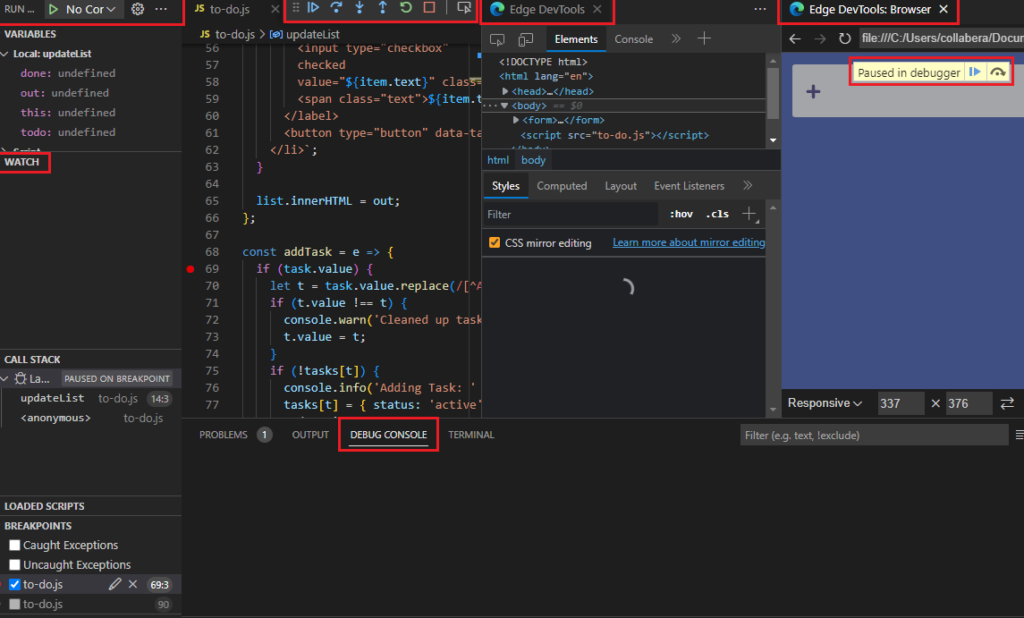Open the Computed styles tab
Image resolution: width=1024 pixels, height=618 pixels.
tap(562, 186)
